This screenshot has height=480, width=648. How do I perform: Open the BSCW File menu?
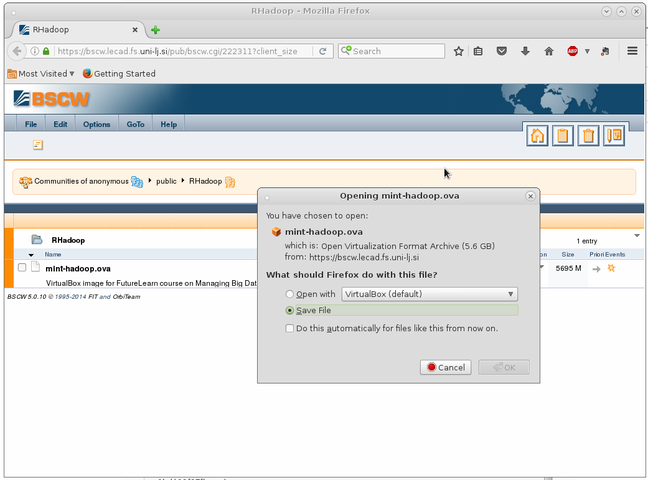pos(31,124)
